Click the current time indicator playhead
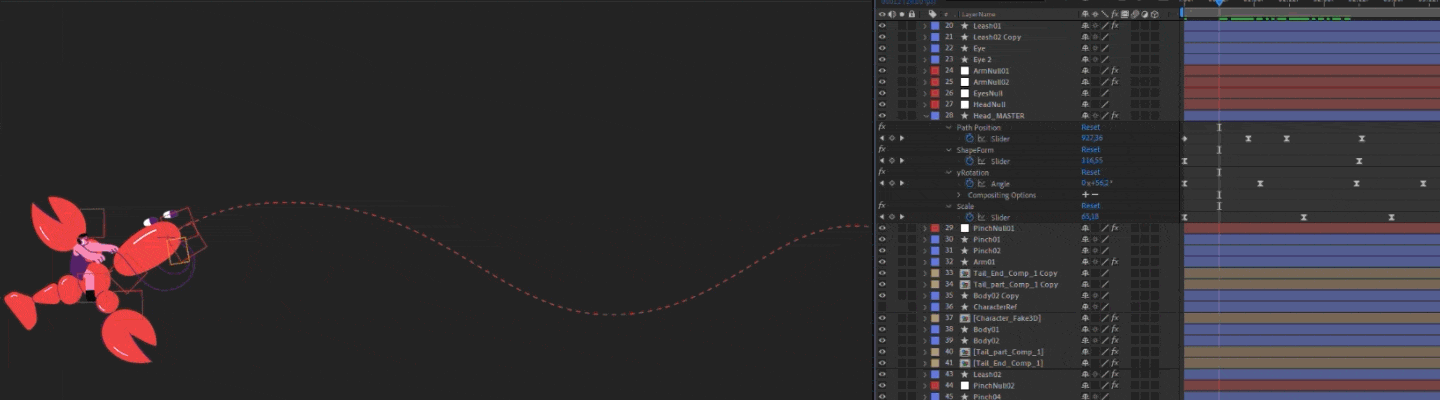The image size is (1440, 400). pos(1219,3)
